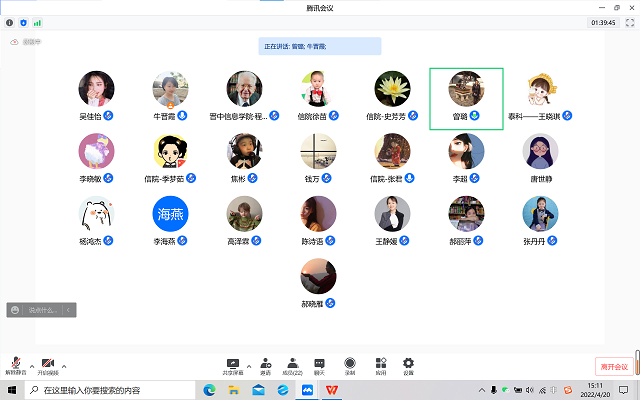Viewport: 640px width, 400px height.
Task: Click muted mic icon next to 王静媛
Action: (x=404, y=240)
